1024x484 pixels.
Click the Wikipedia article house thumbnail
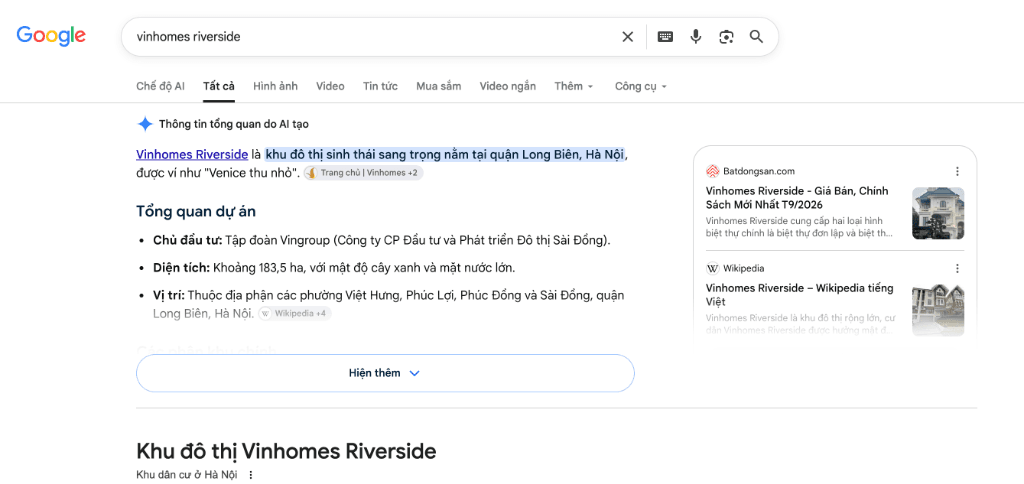pyautogui.click(x=938, y=310)
